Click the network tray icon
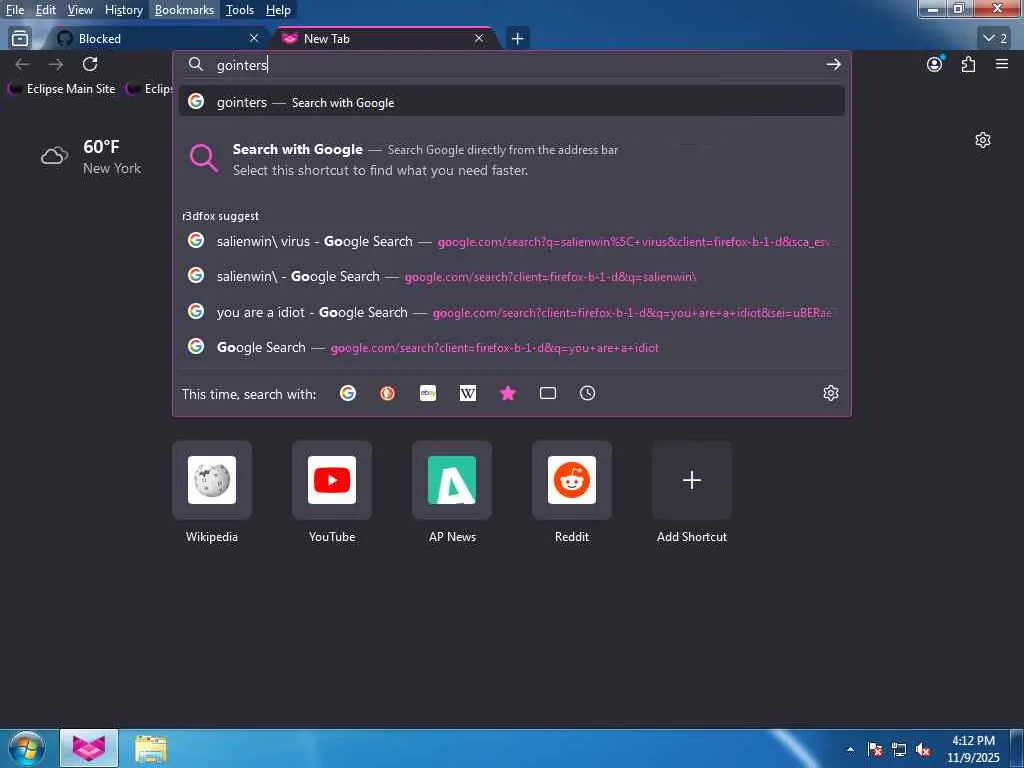 coord(899,749)
